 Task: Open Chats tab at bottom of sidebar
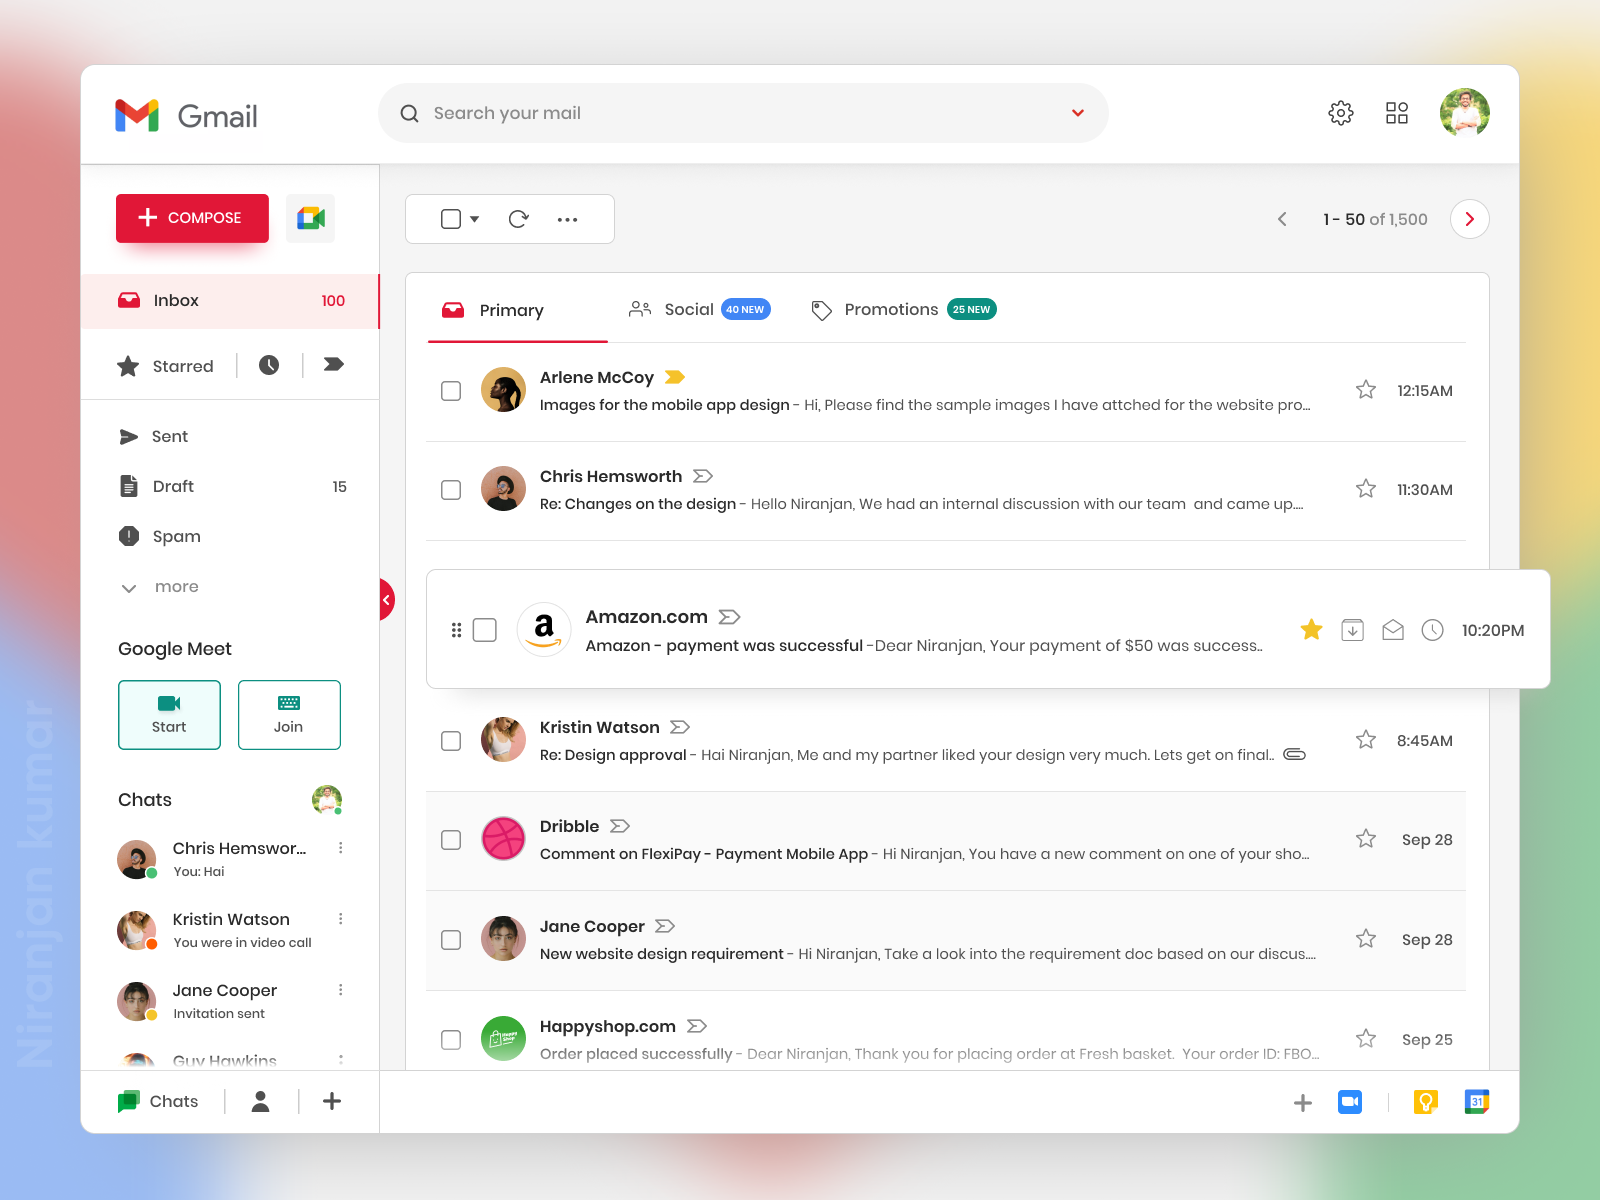[158, 1101]
